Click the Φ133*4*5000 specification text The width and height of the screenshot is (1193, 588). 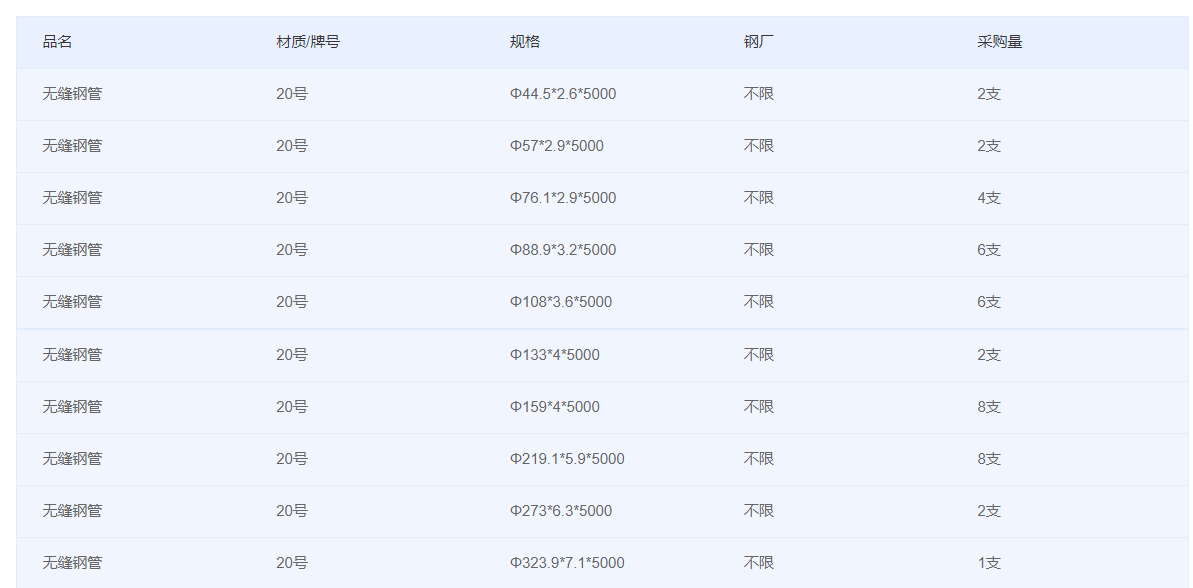(555, 355)
